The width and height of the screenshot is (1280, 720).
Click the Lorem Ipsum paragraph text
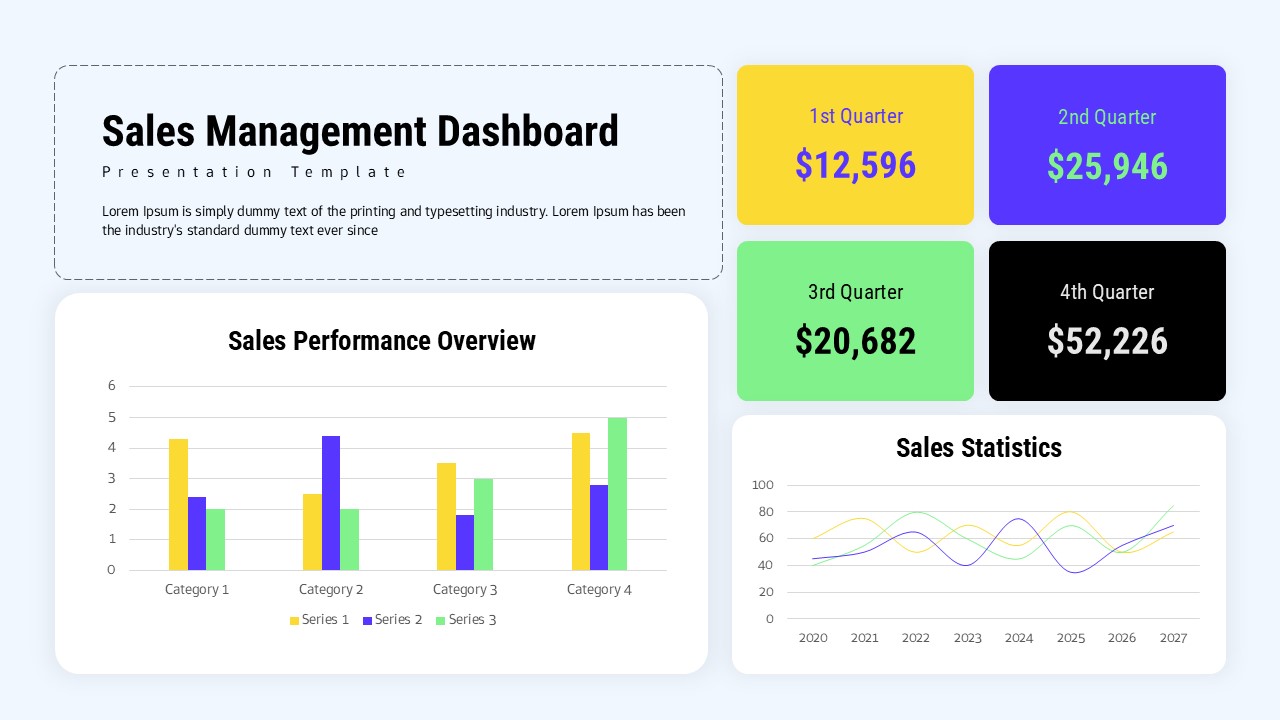pos(393,220)
